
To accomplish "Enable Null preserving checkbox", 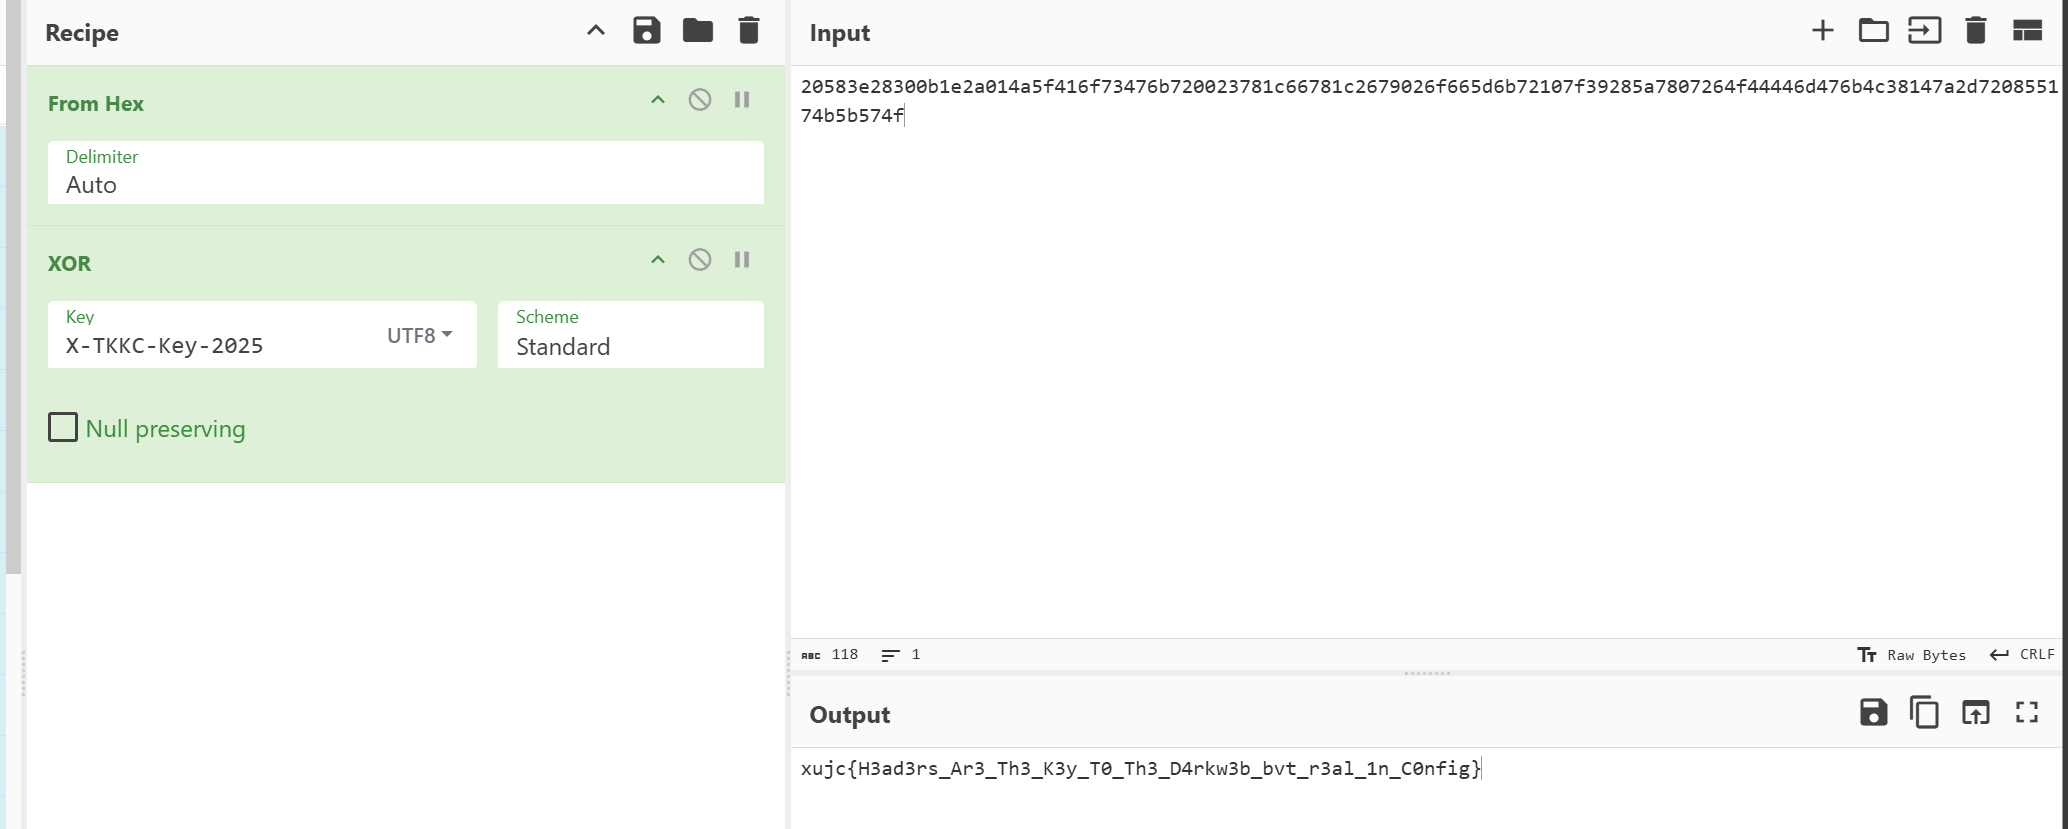I will coord(63,428).
